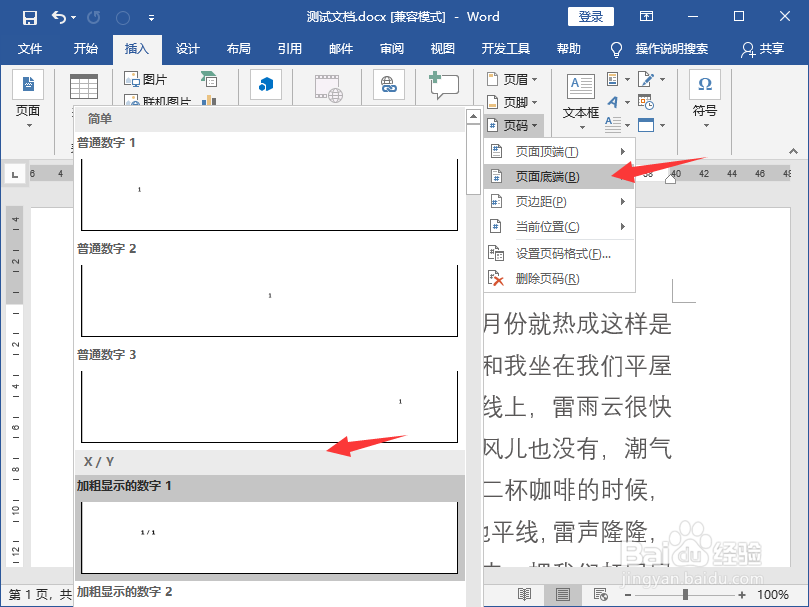Click the 登录 sign-in button
The height and width of the screenshot is (607, 809).
click(591, 17)
